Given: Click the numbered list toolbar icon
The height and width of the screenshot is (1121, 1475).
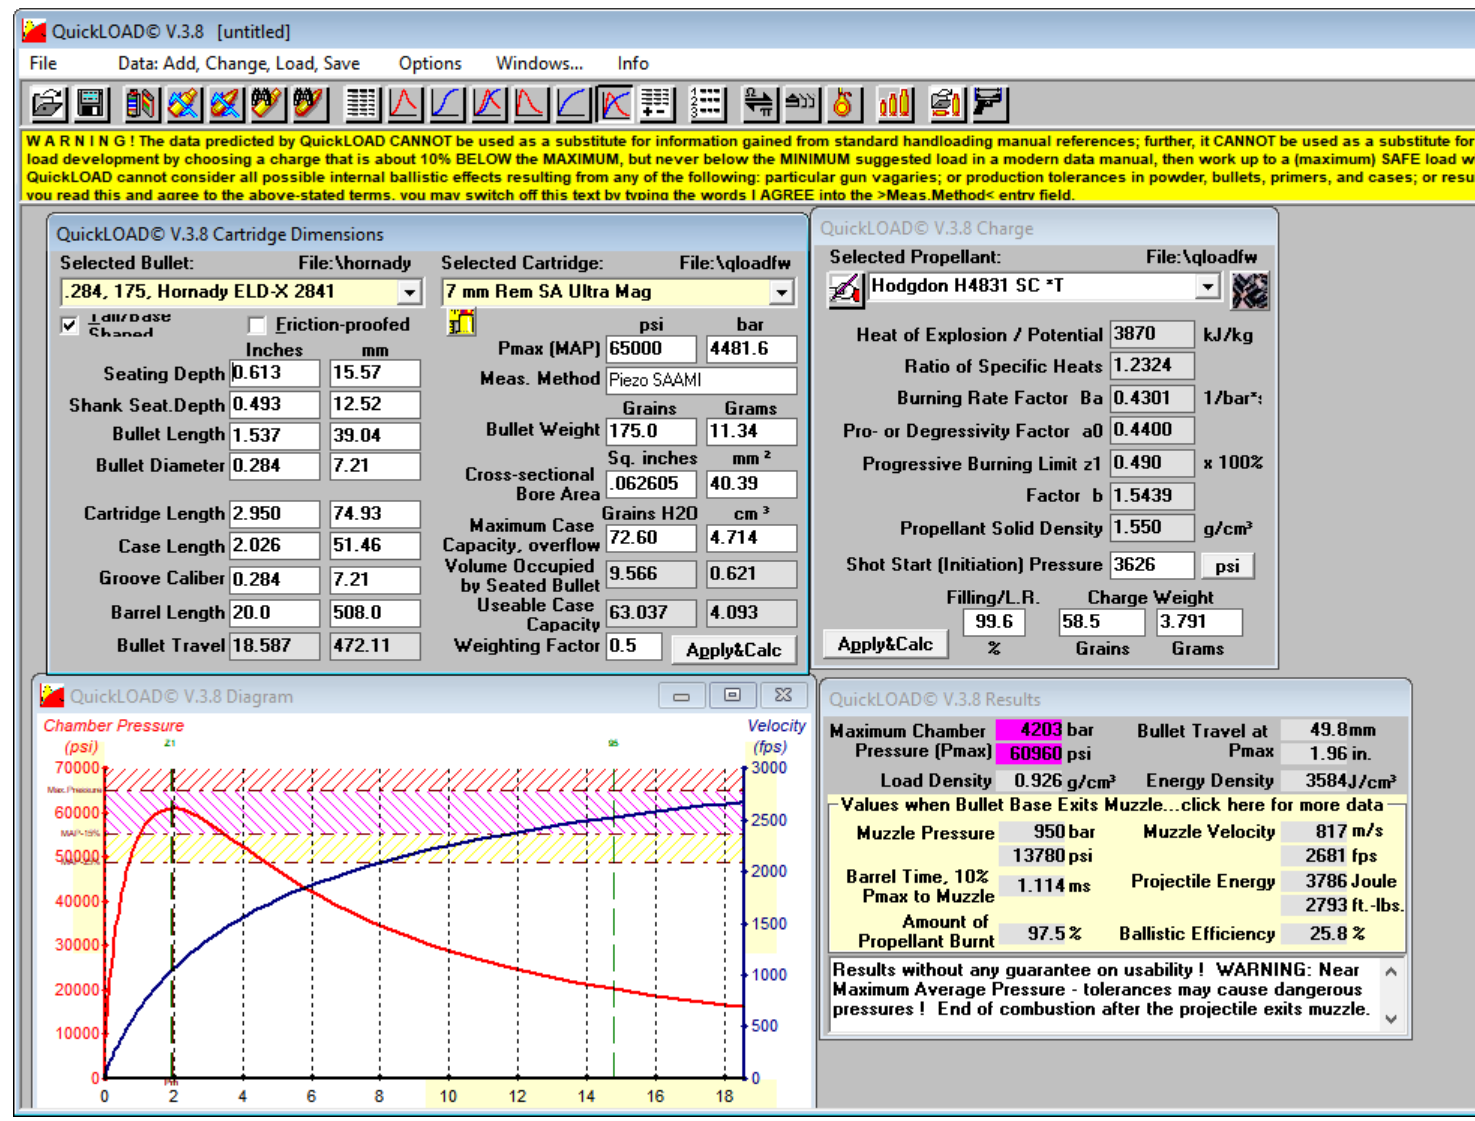Looking at the screenshot, I should (707, 104).
